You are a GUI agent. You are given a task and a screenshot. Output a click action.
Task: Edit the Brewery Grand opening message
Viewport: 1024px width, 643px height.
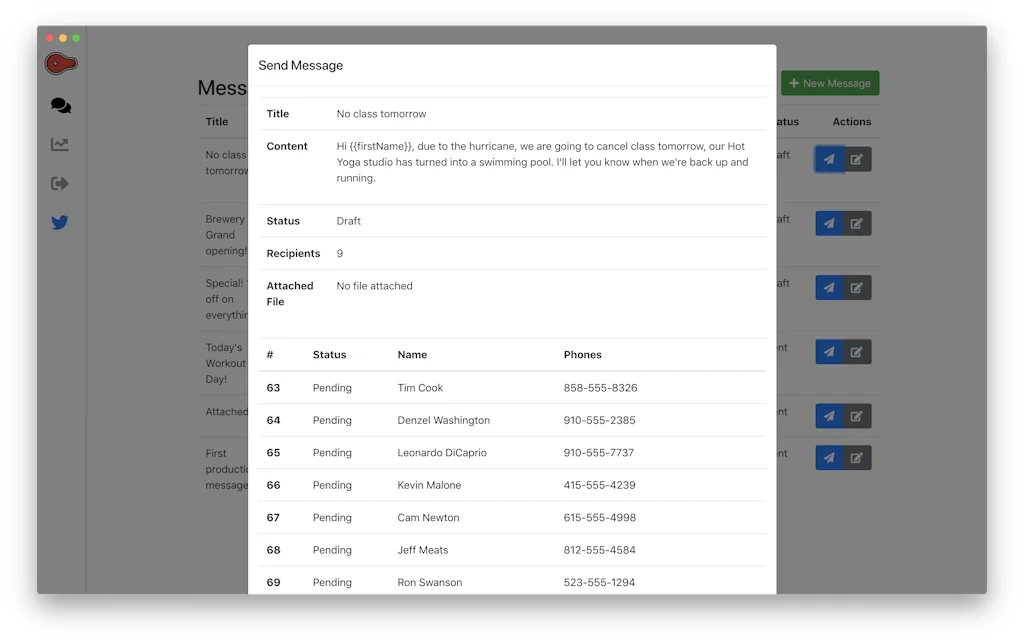tap(857, 223)
